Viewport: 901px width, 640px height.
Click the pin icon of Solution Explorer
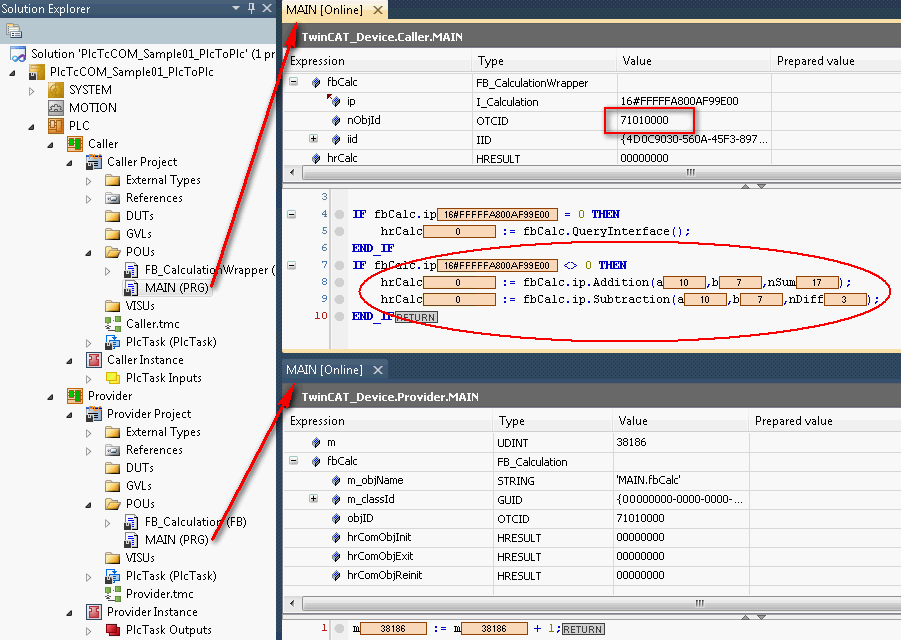252,8
